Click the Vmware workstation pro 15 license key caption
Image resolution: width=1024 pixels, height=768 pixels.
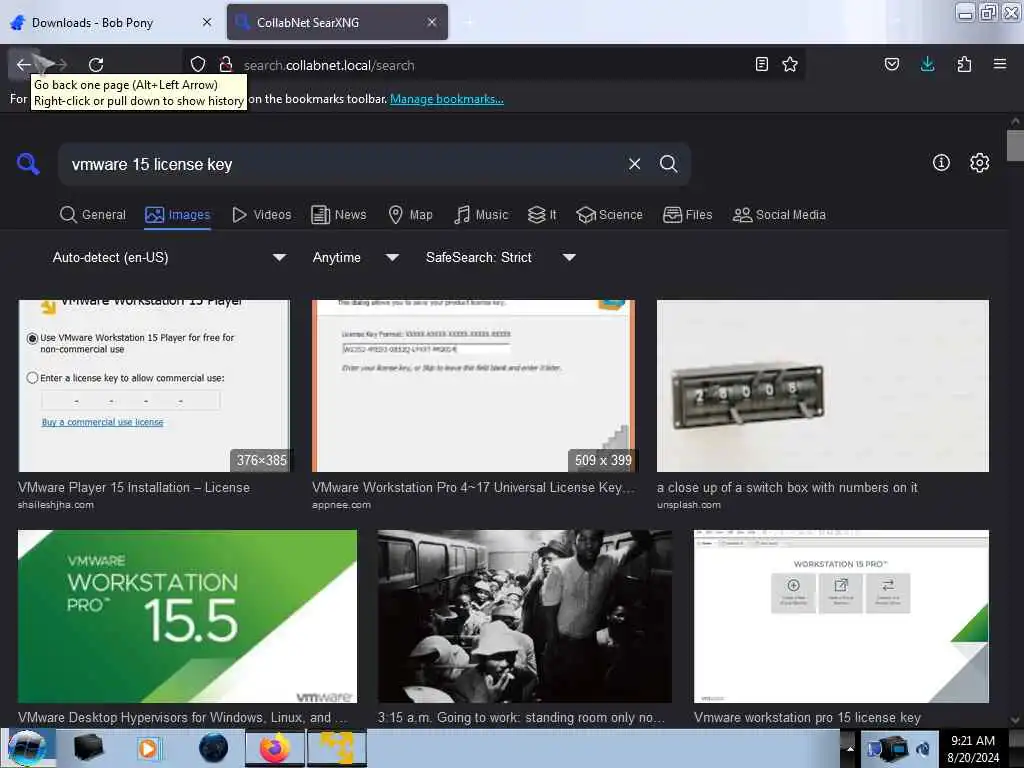[807, 717]
